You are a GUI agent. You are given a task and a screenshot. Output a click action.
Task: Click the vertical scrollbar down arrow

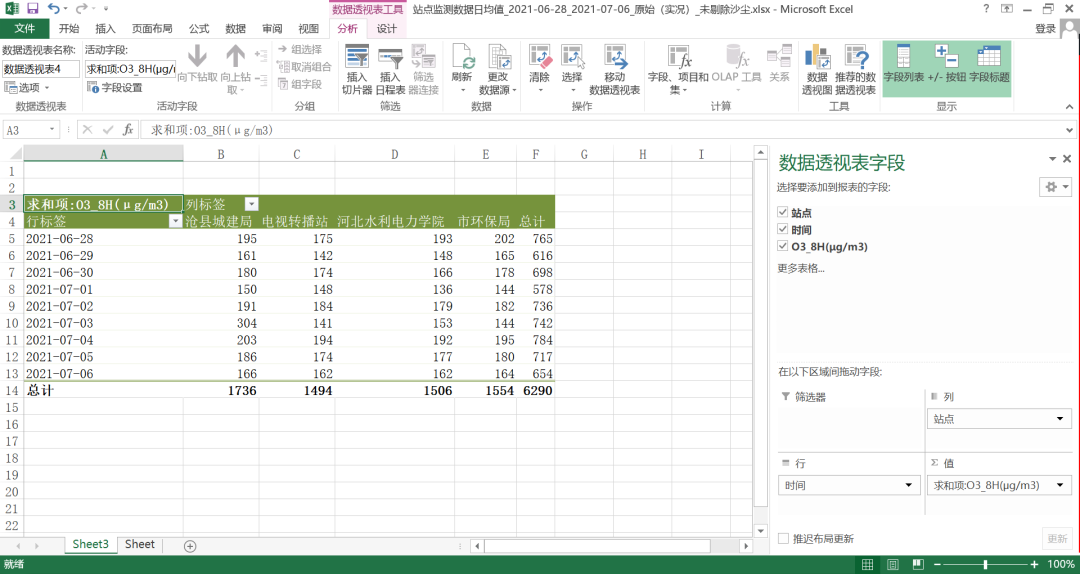[760, 531]
